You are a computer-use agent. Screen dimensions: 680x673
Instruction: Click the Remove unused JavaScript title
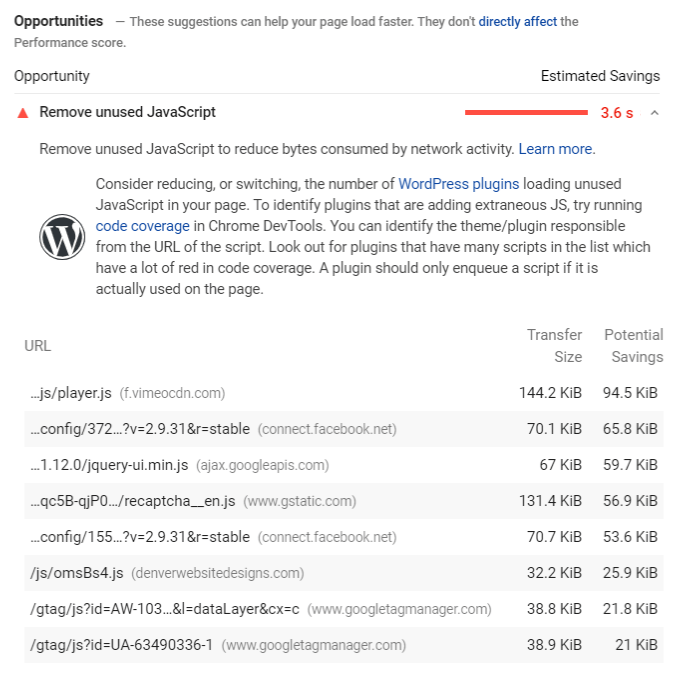pos(128,112)
